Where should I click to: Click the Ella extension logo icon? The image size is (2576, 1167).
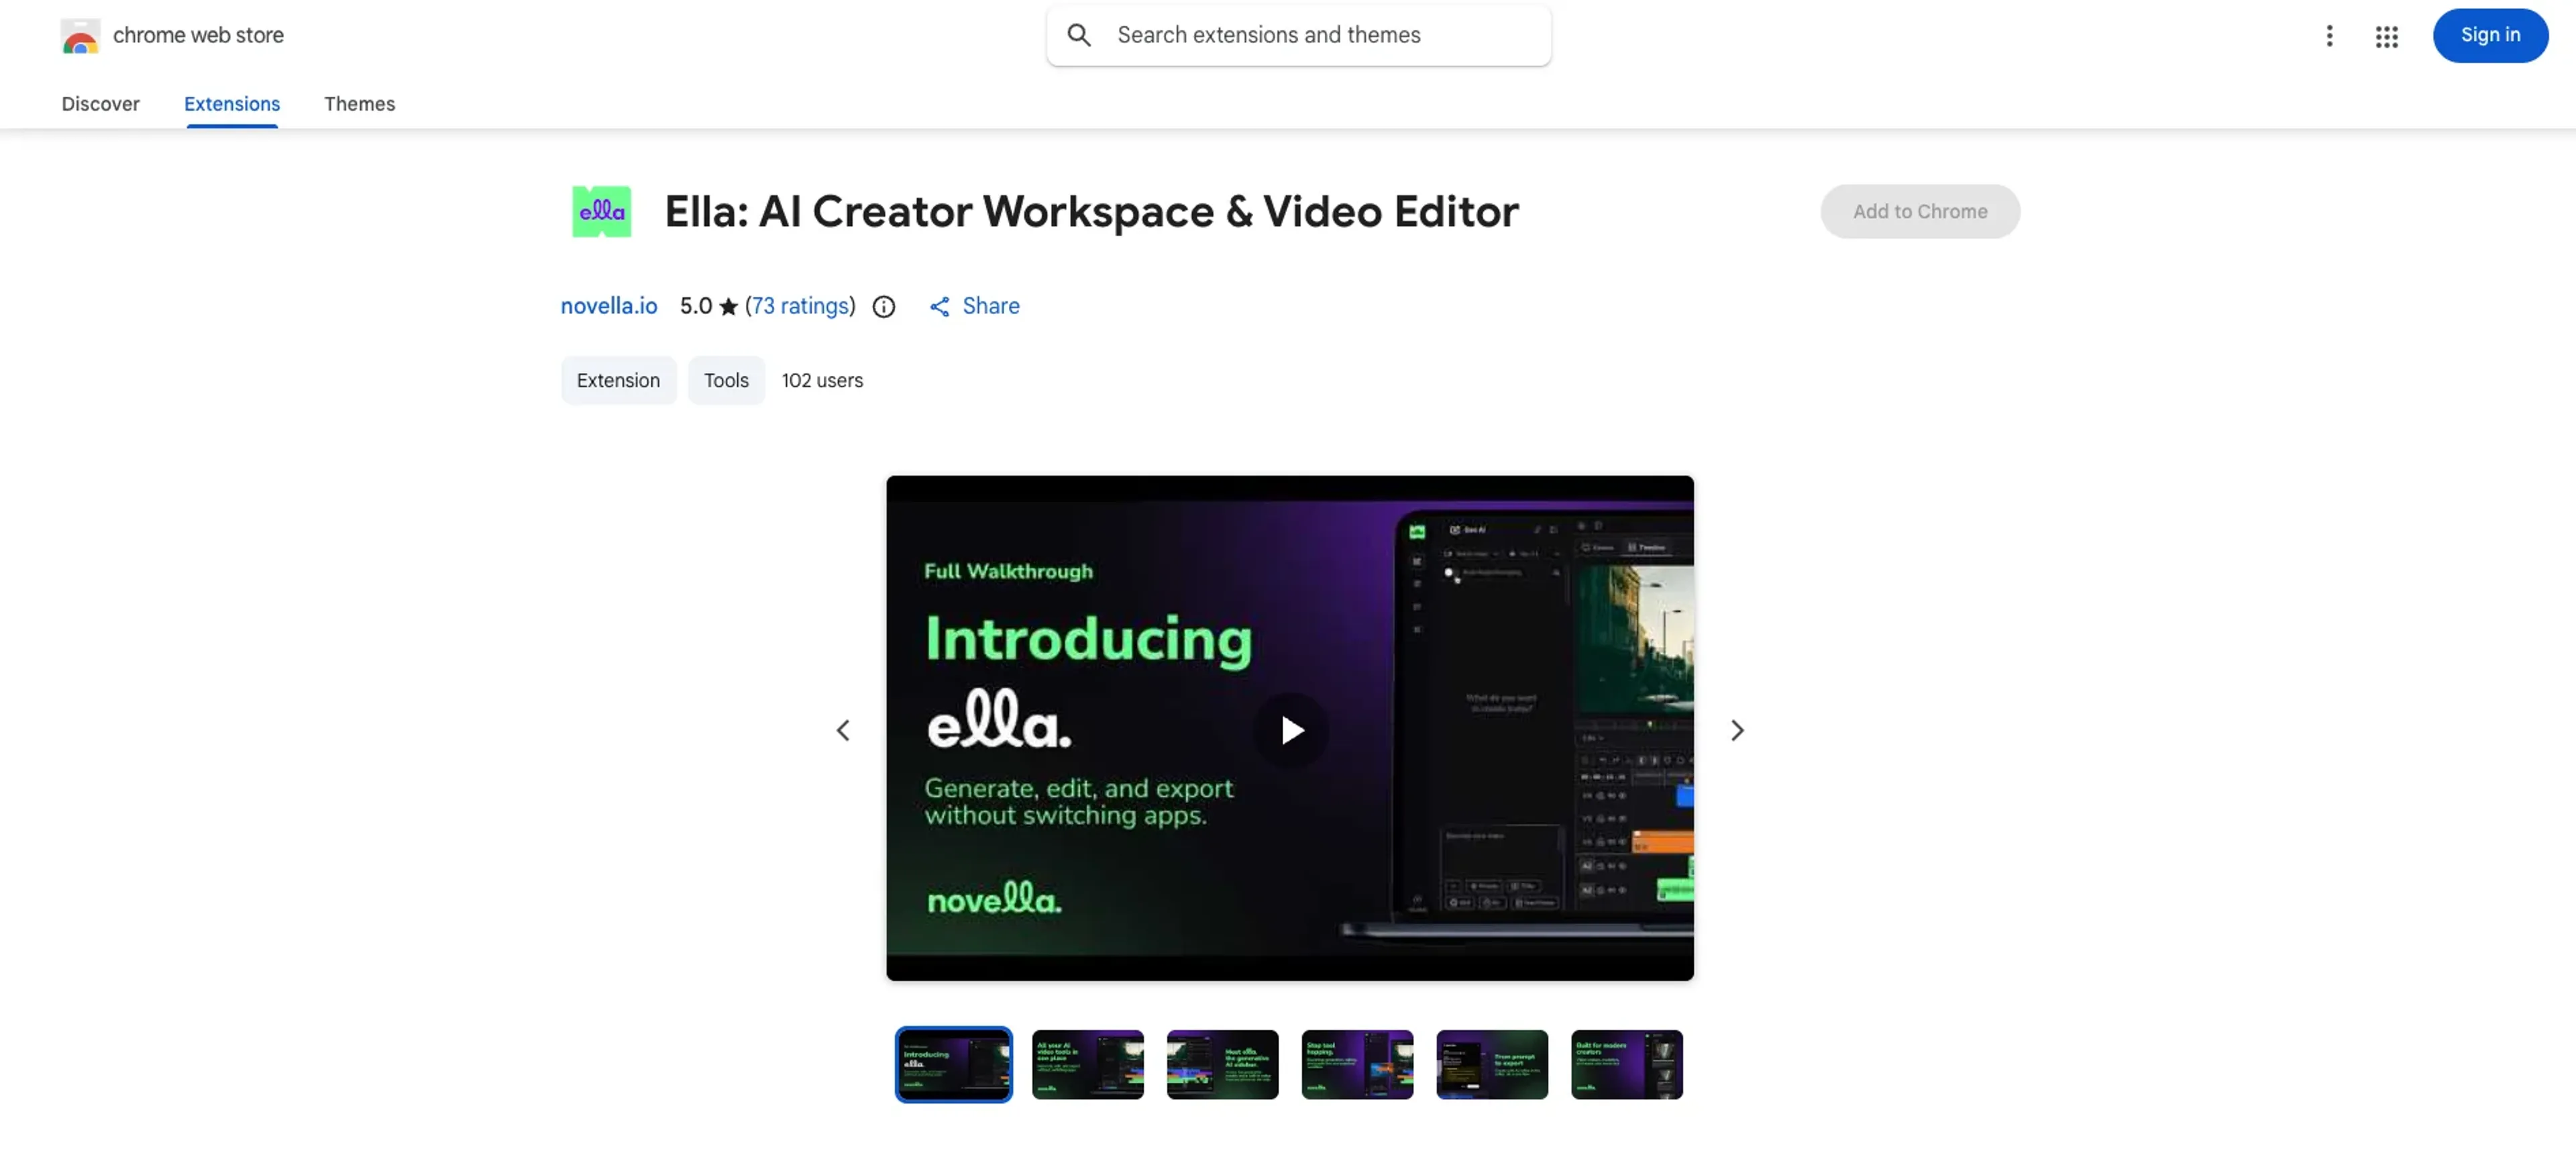tap(601, 211)
